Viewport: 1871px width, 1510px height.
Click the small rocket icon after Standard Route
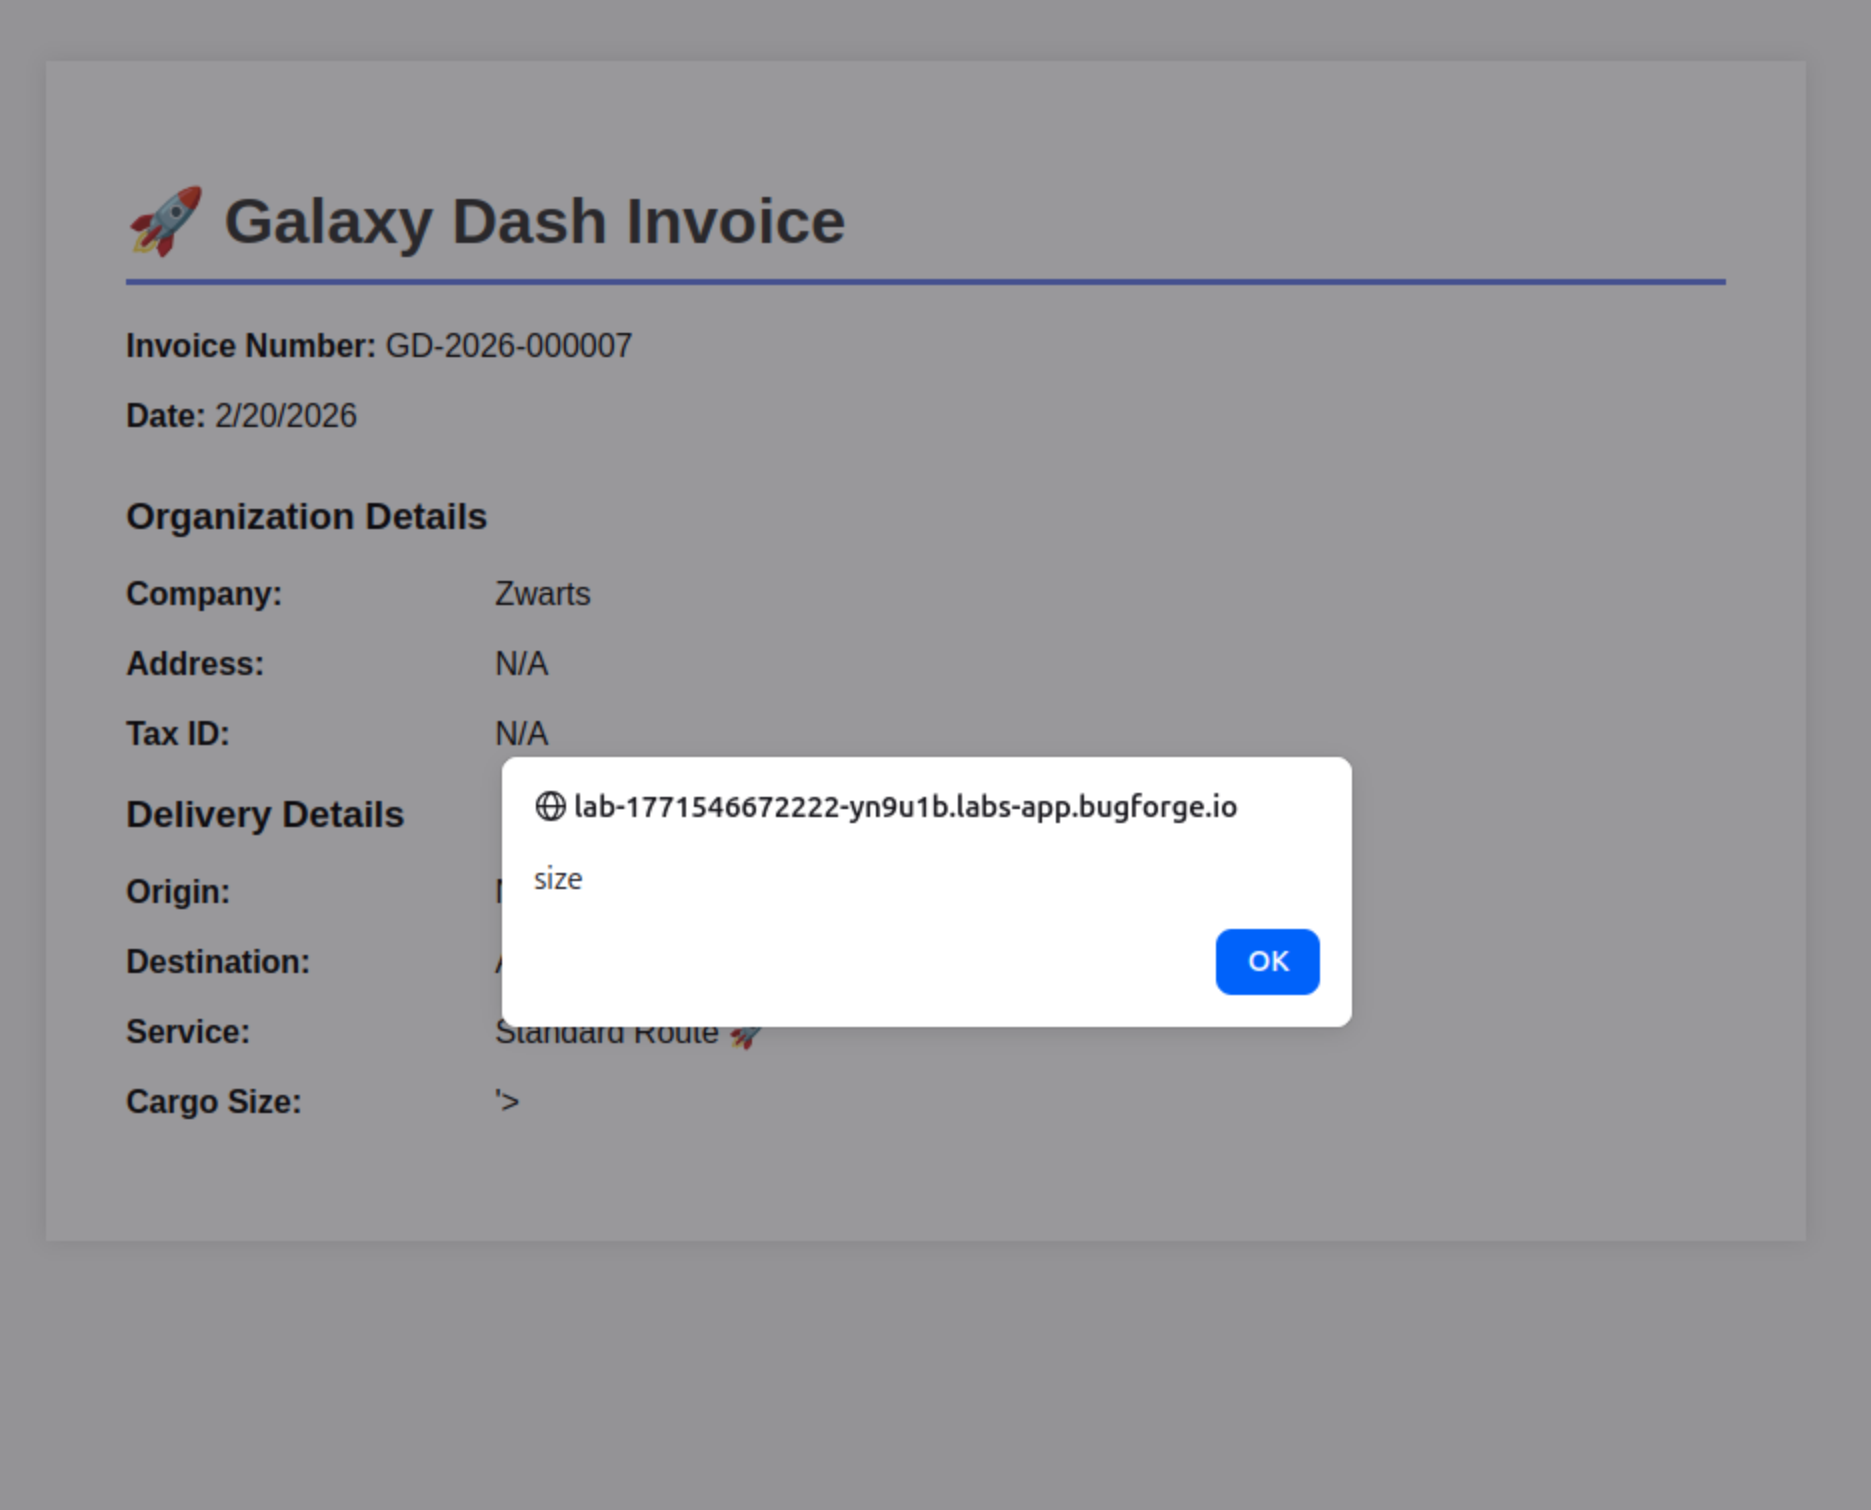[745, 1035]
